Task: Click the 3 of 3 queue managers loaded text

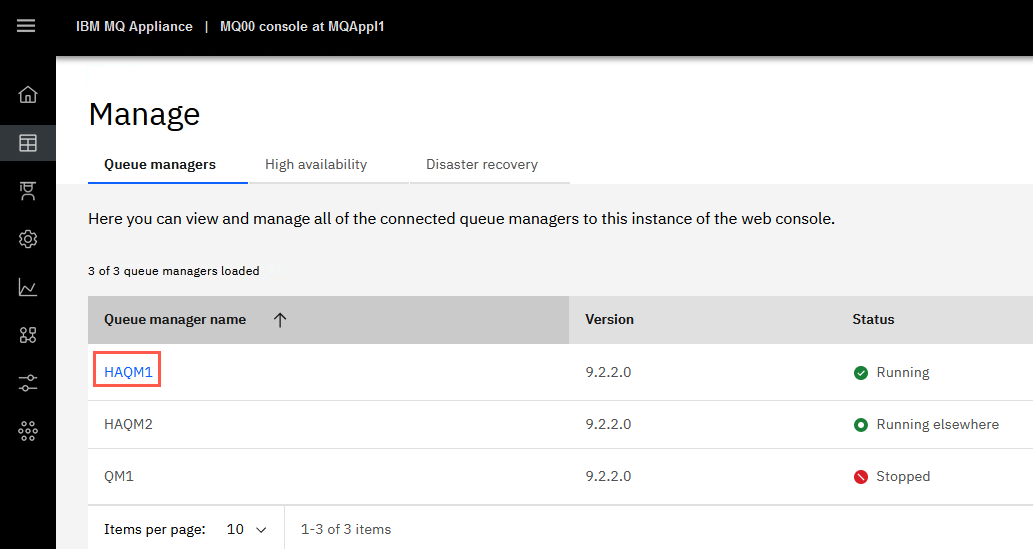Action: point(174,271)
